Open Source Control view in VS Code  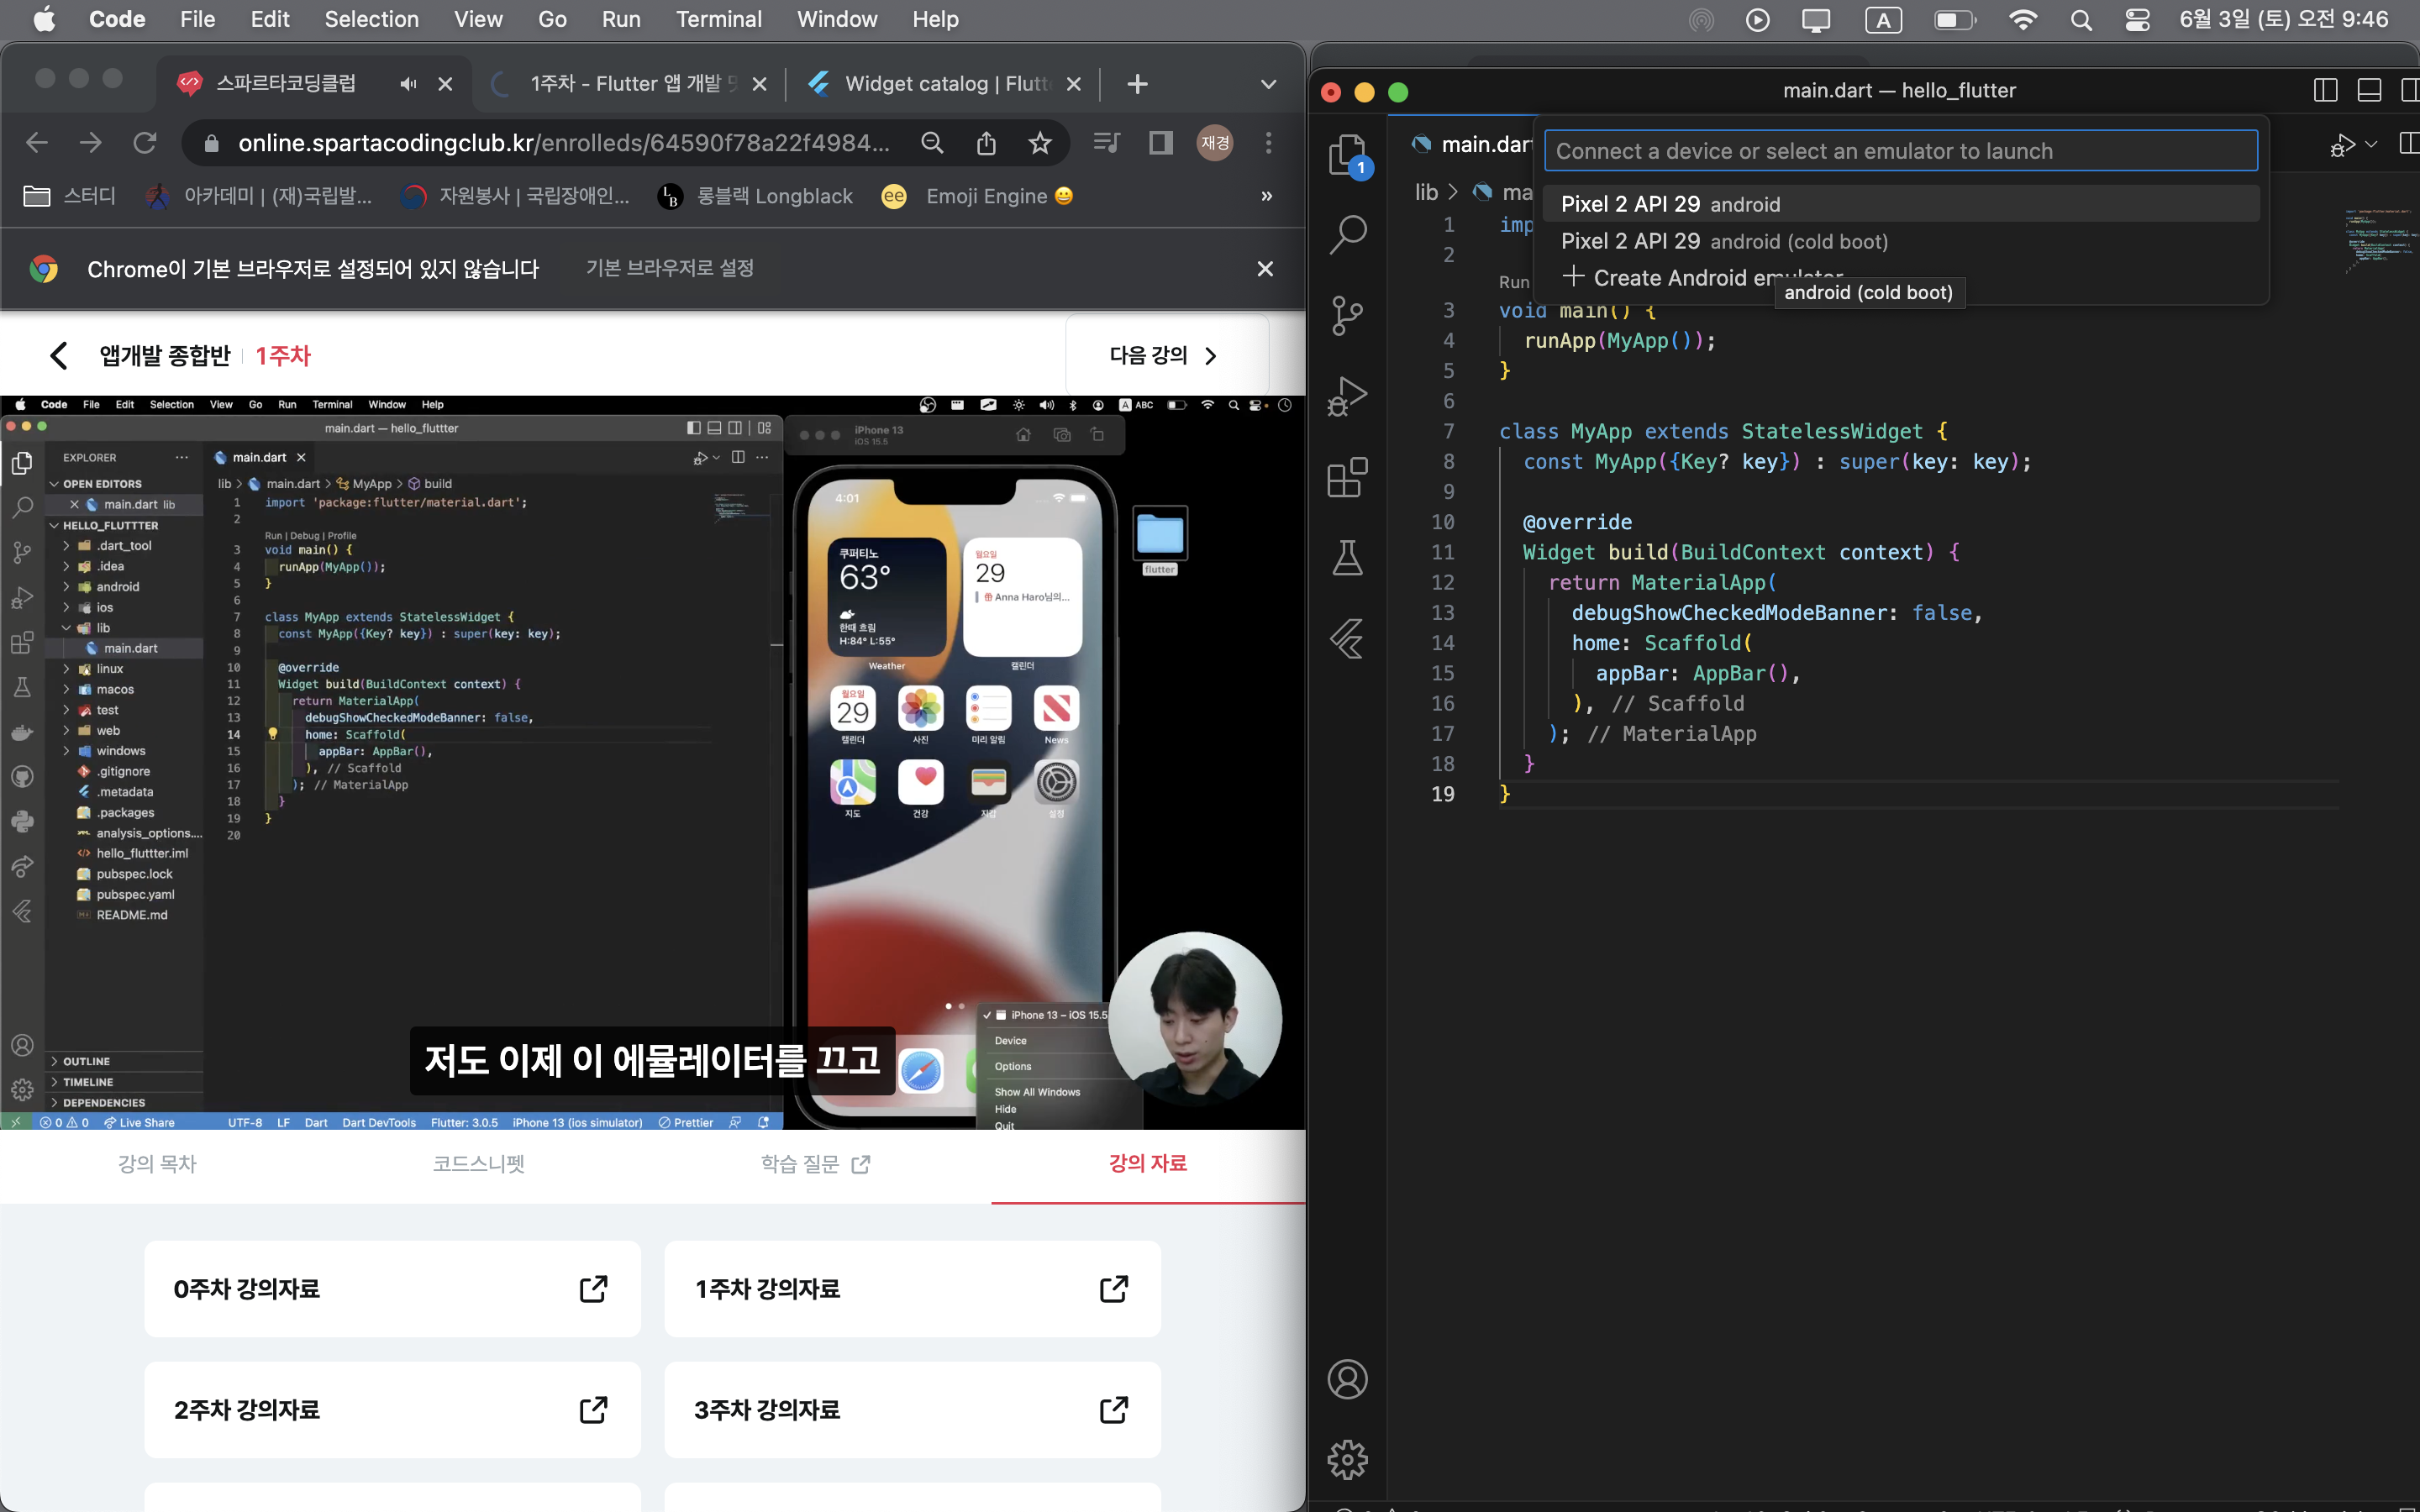(x=1347, y=315)
